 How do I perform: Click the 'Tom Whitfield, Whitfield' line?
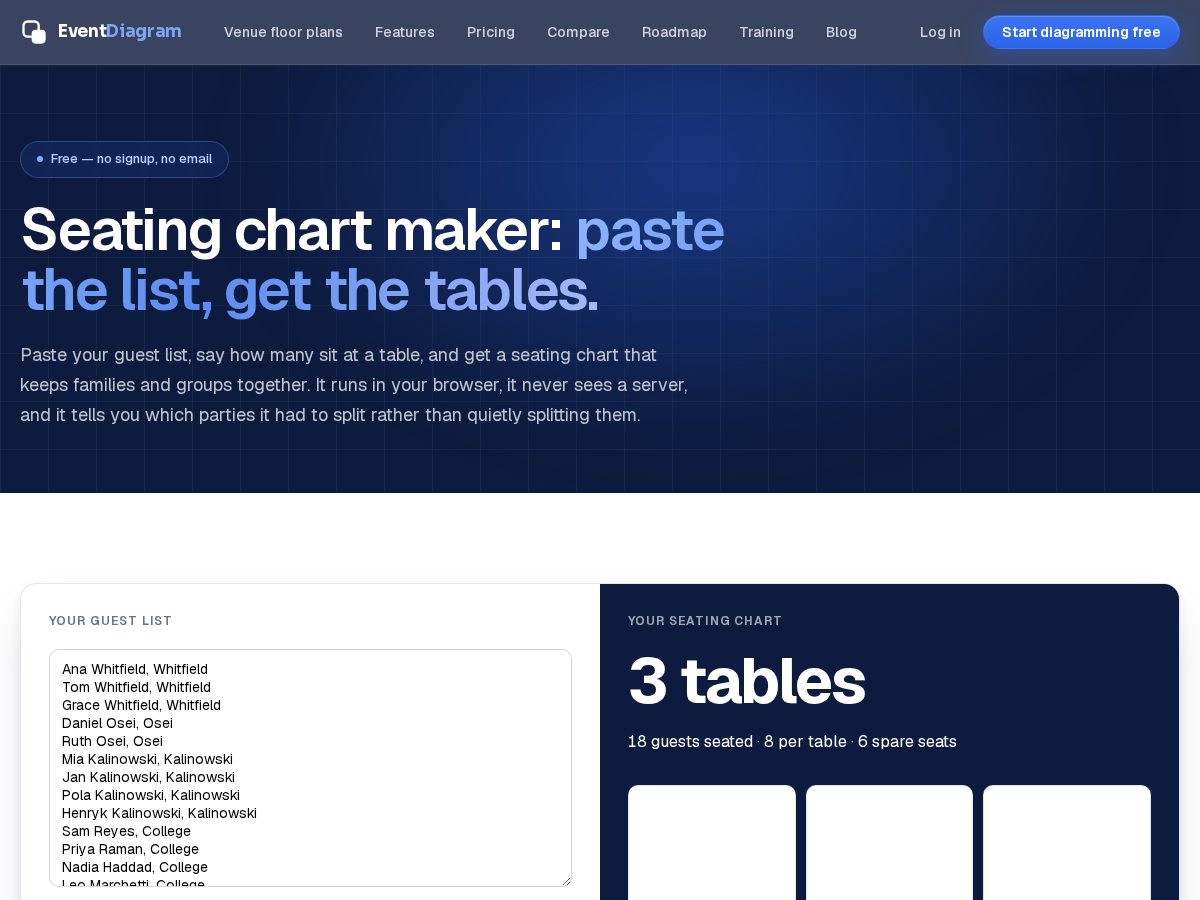tap(136, 687)
